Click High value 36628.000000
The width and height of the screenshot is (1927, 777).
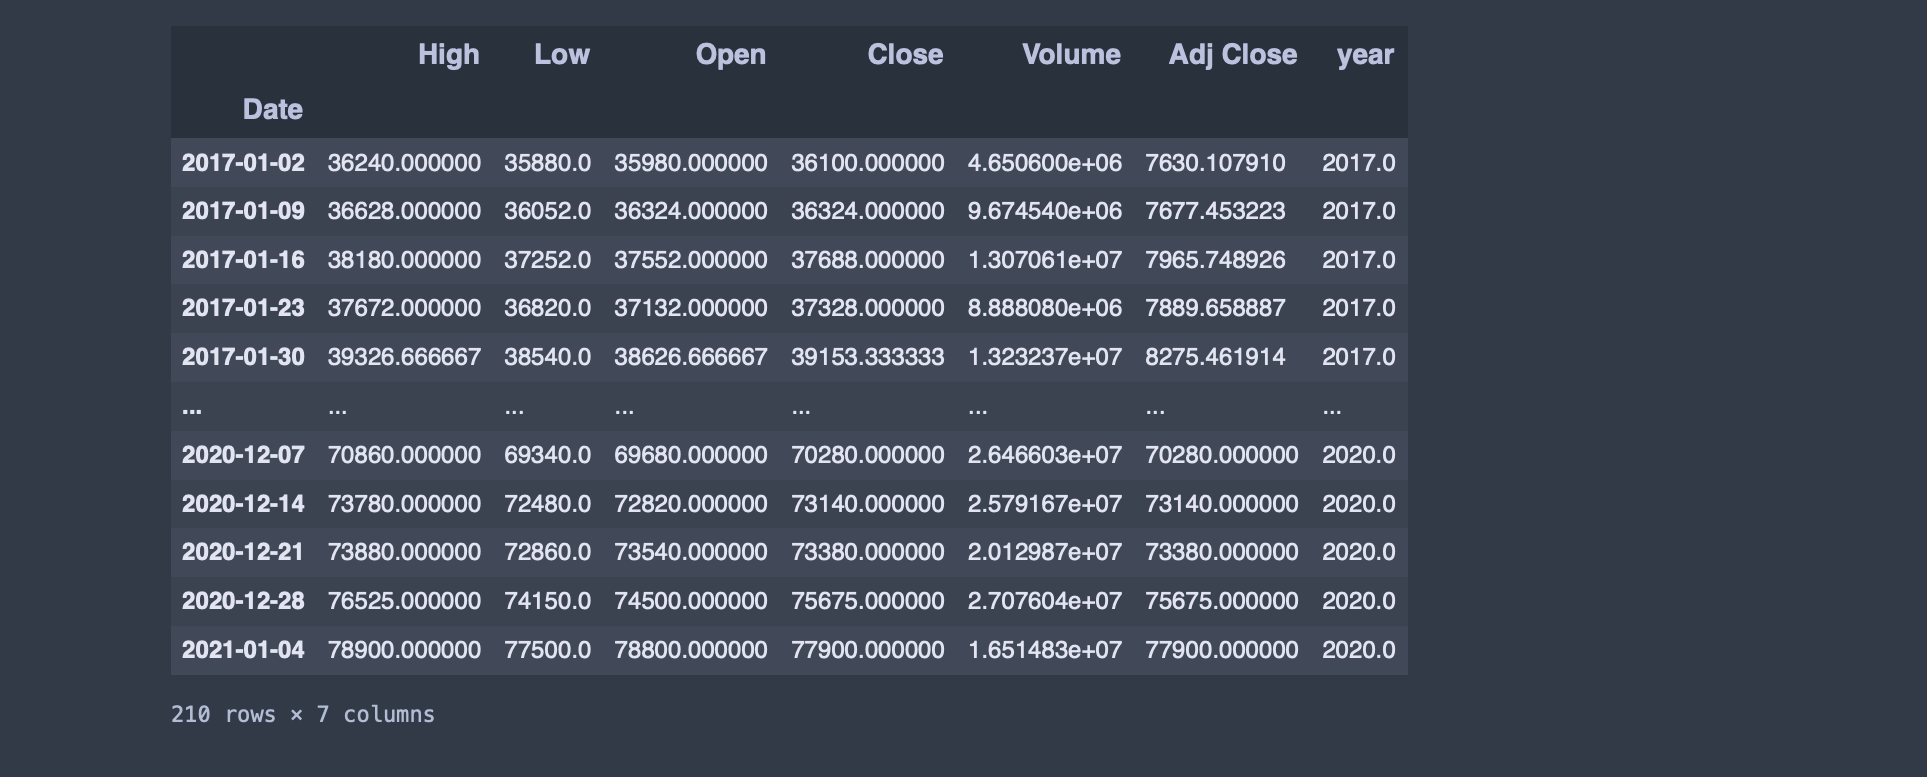(x=404, y=211)
